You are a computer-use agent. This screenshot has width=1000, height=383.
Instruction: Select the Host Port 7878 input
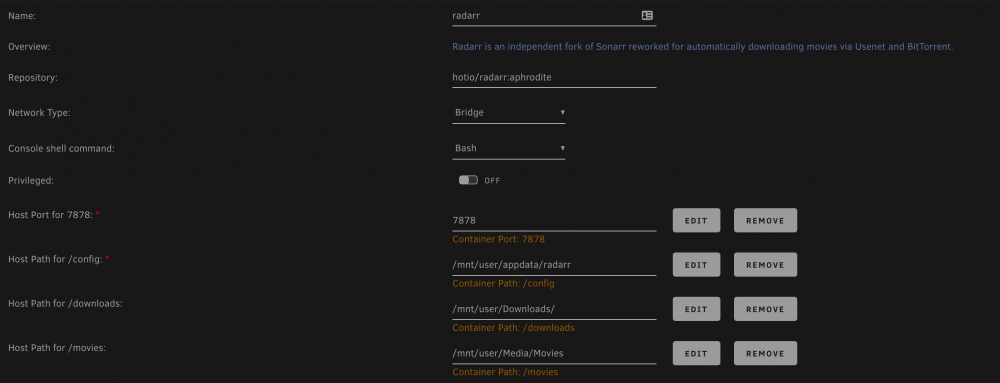[554, 220]
